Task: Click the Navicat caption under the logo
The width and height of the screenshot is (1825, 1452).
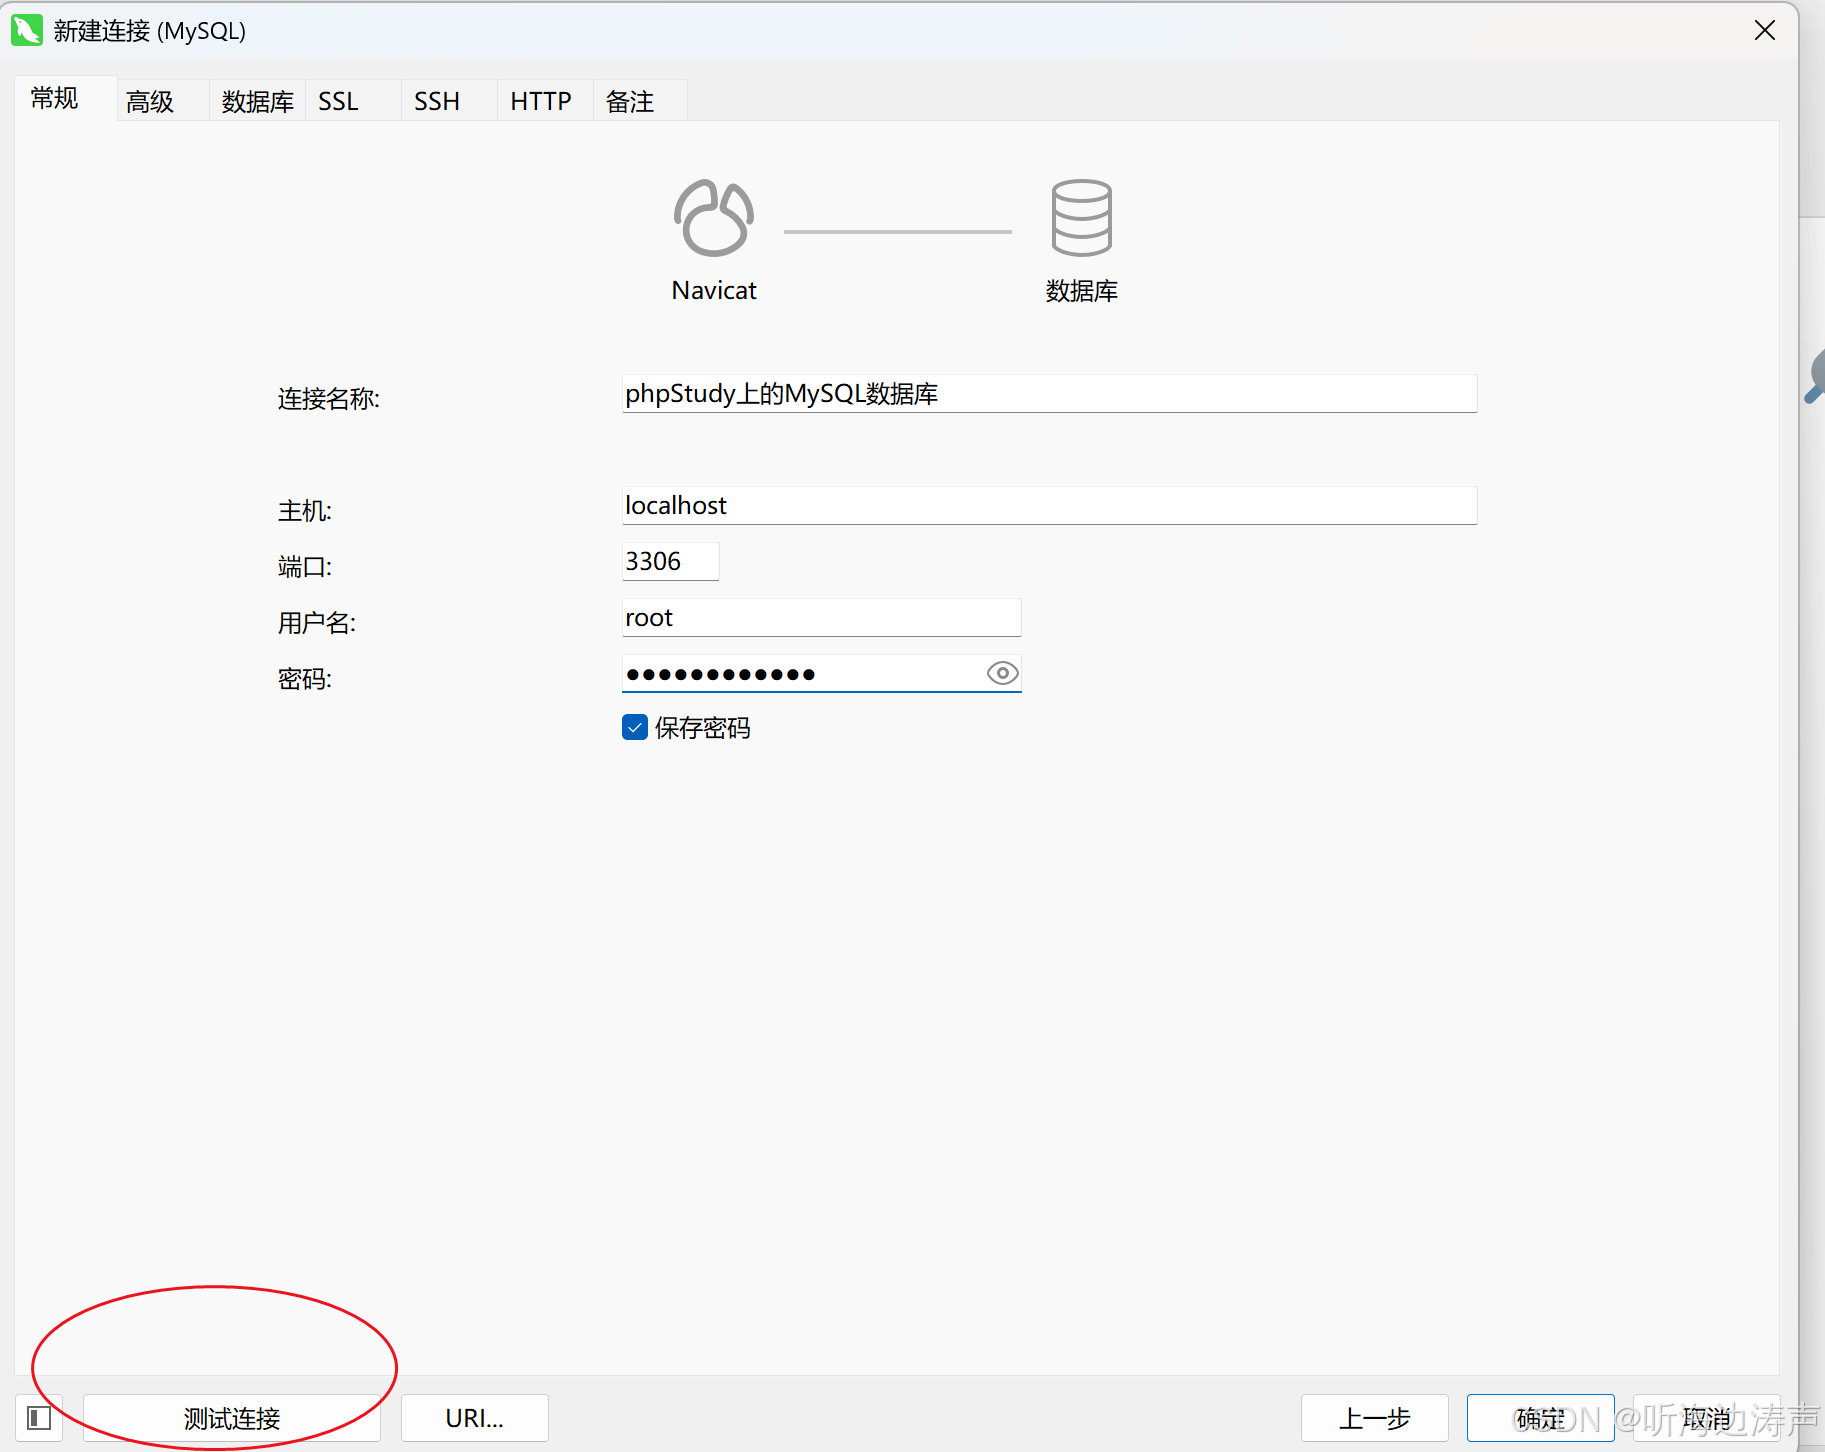Action: click(x=714, y=291)
